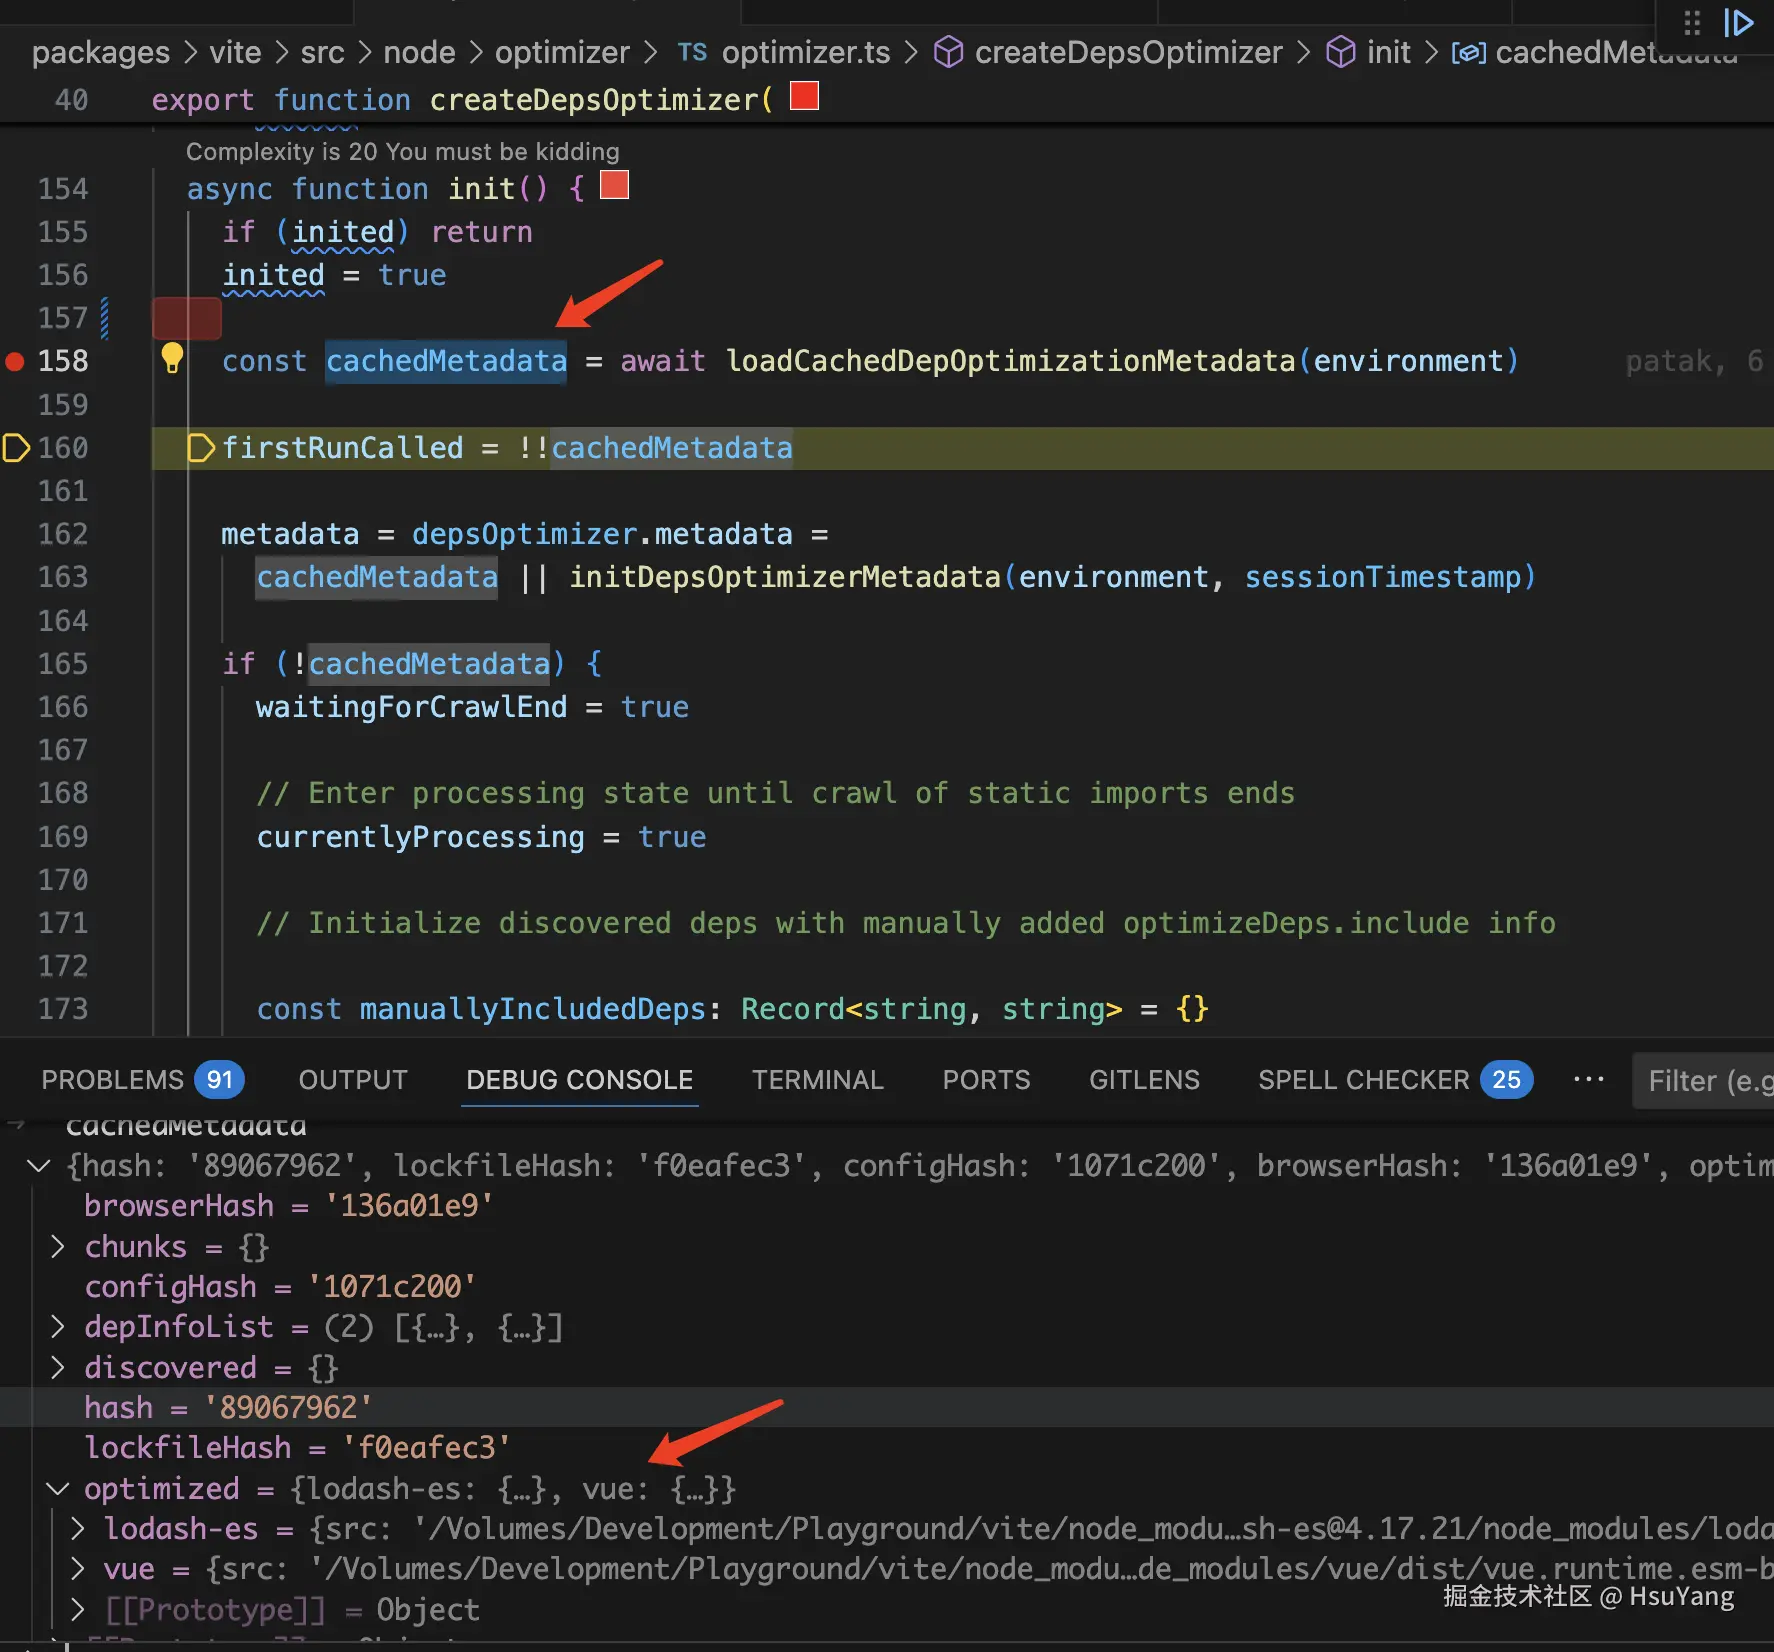Click the 'Enter processing state' comment

(x=775, y=793)
